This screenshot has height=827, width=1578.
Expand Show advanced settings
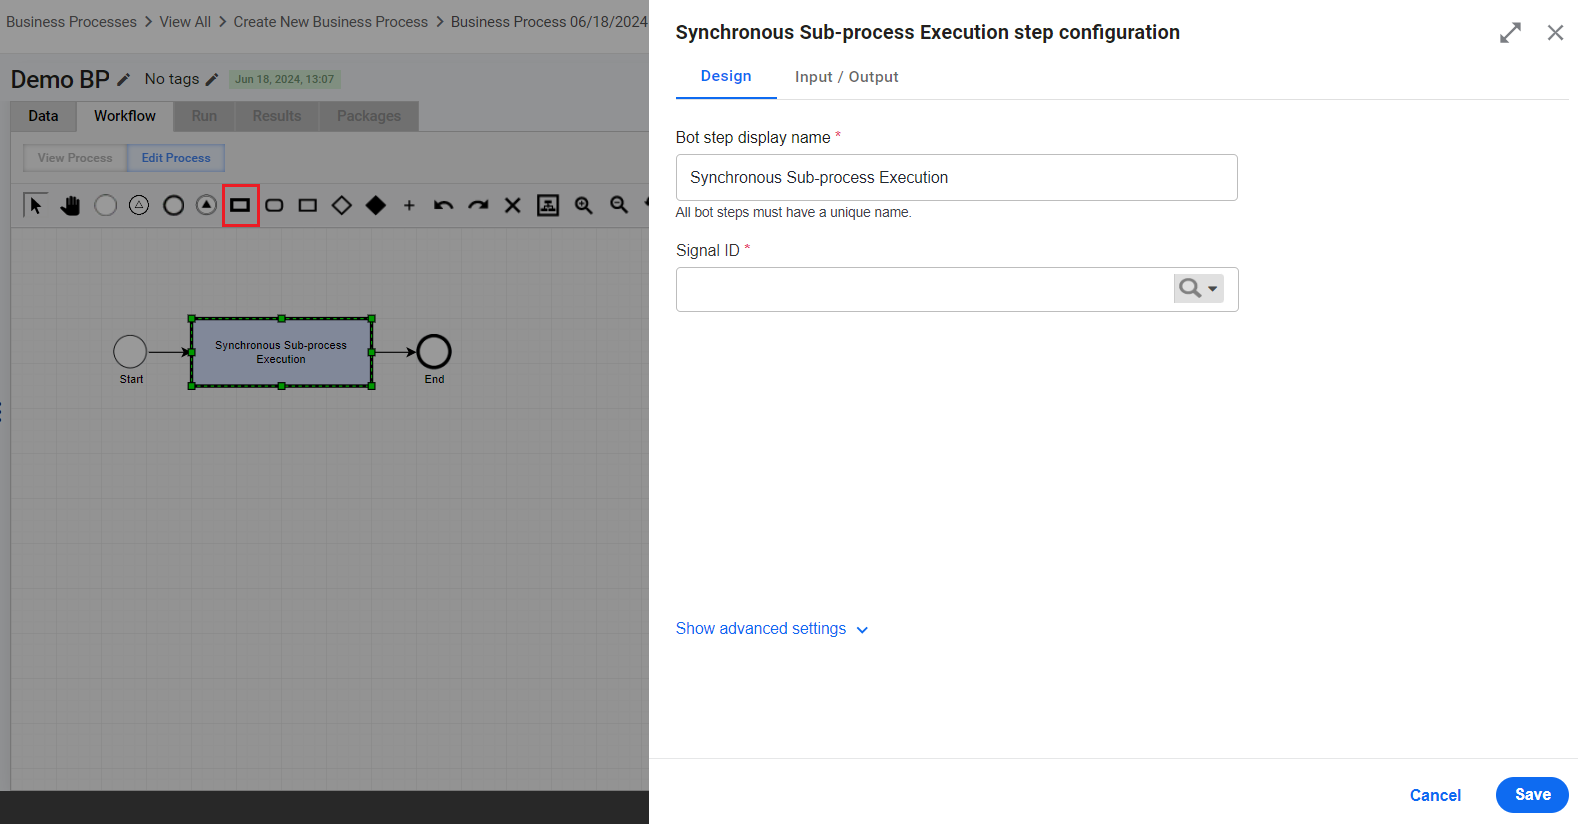pyautogui.click(x=772, y=629)
